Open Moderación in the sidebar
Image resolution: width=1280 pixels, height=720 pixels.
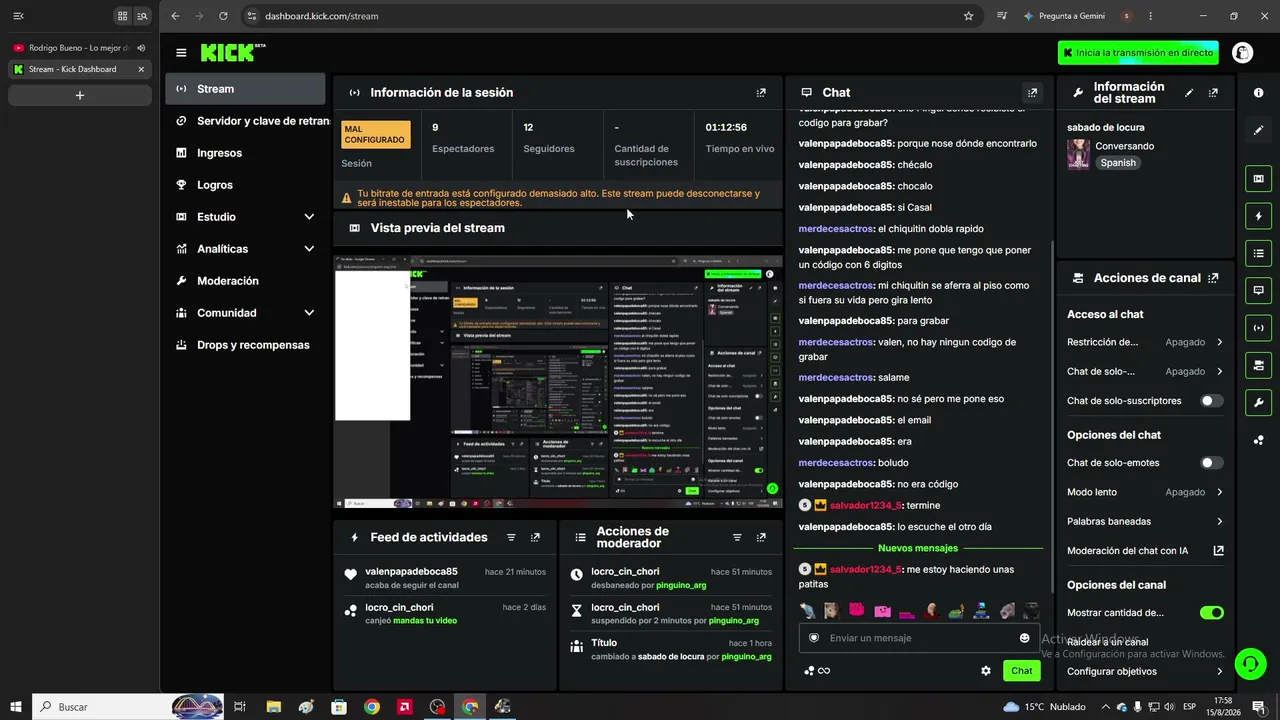point(245,281)
